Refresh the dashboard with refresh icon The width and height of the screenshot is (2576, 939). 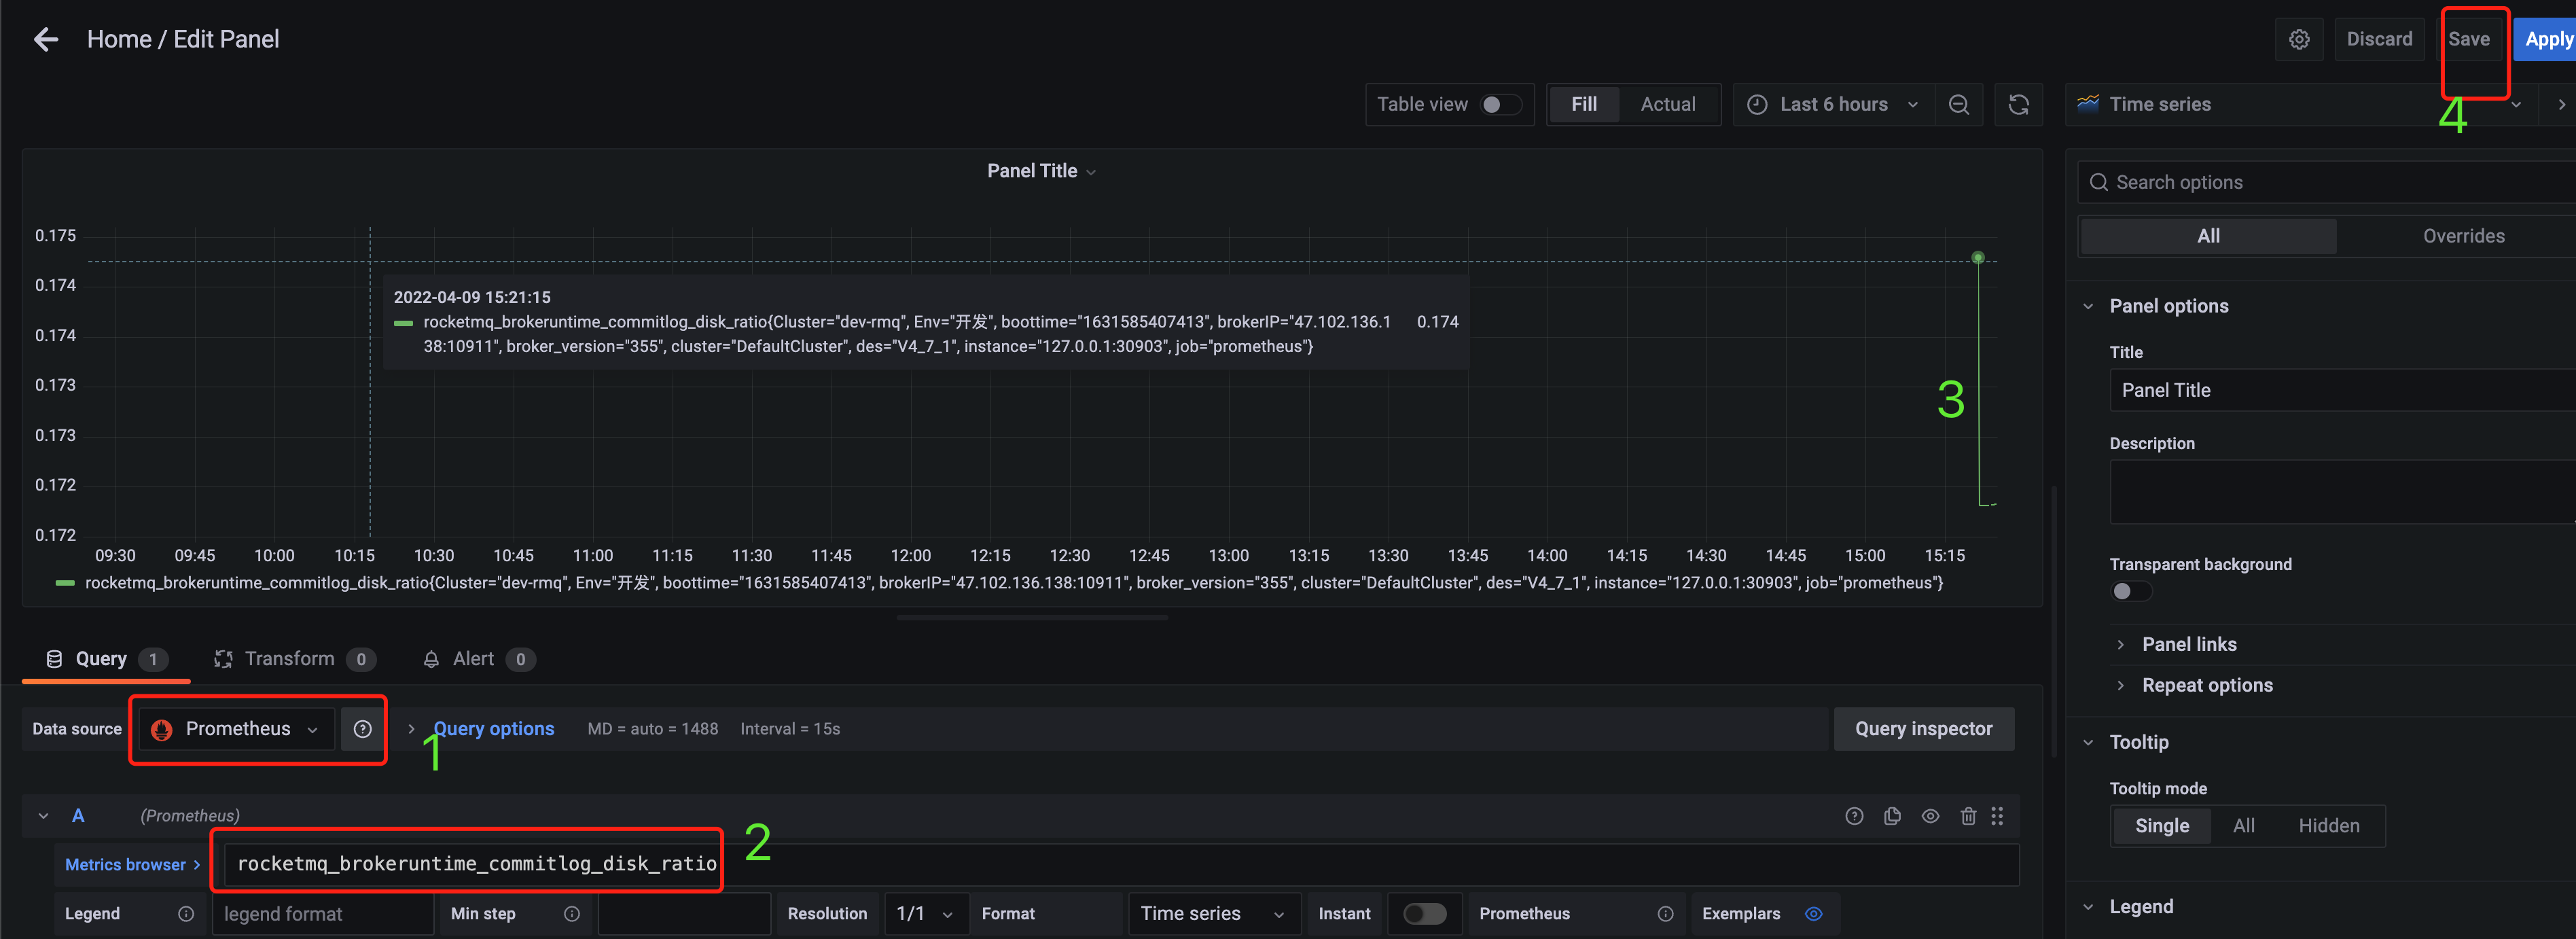click(2018, 104)
